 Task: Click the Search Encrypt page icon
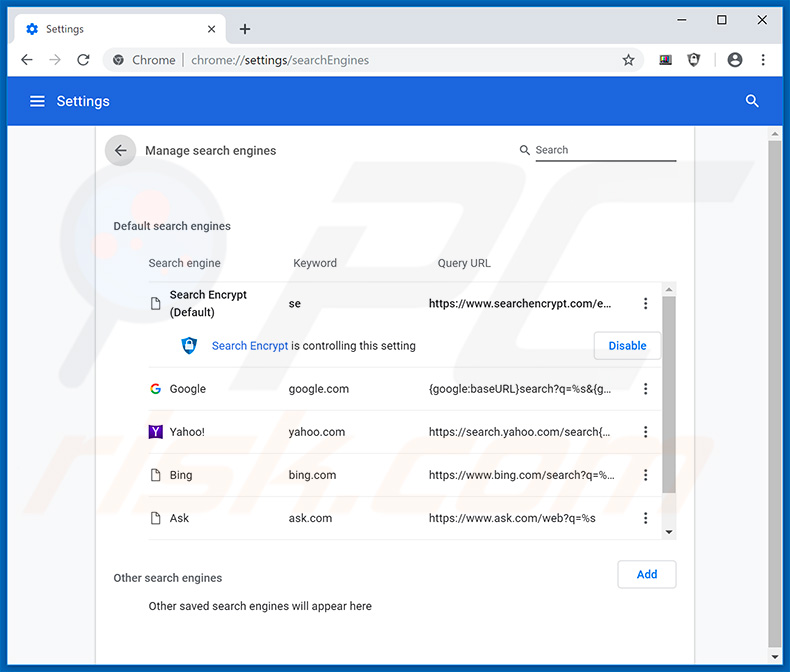click(156, 303)
